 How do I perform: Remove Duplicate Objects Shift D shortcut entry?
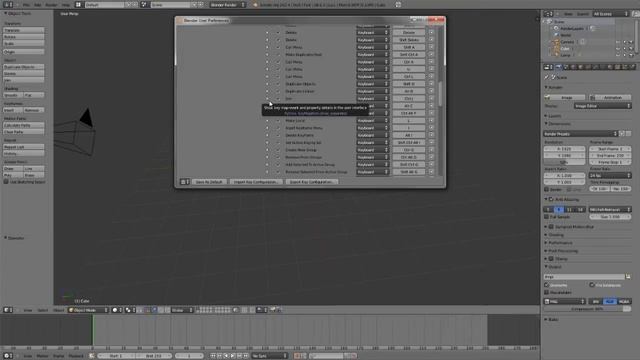431,84
